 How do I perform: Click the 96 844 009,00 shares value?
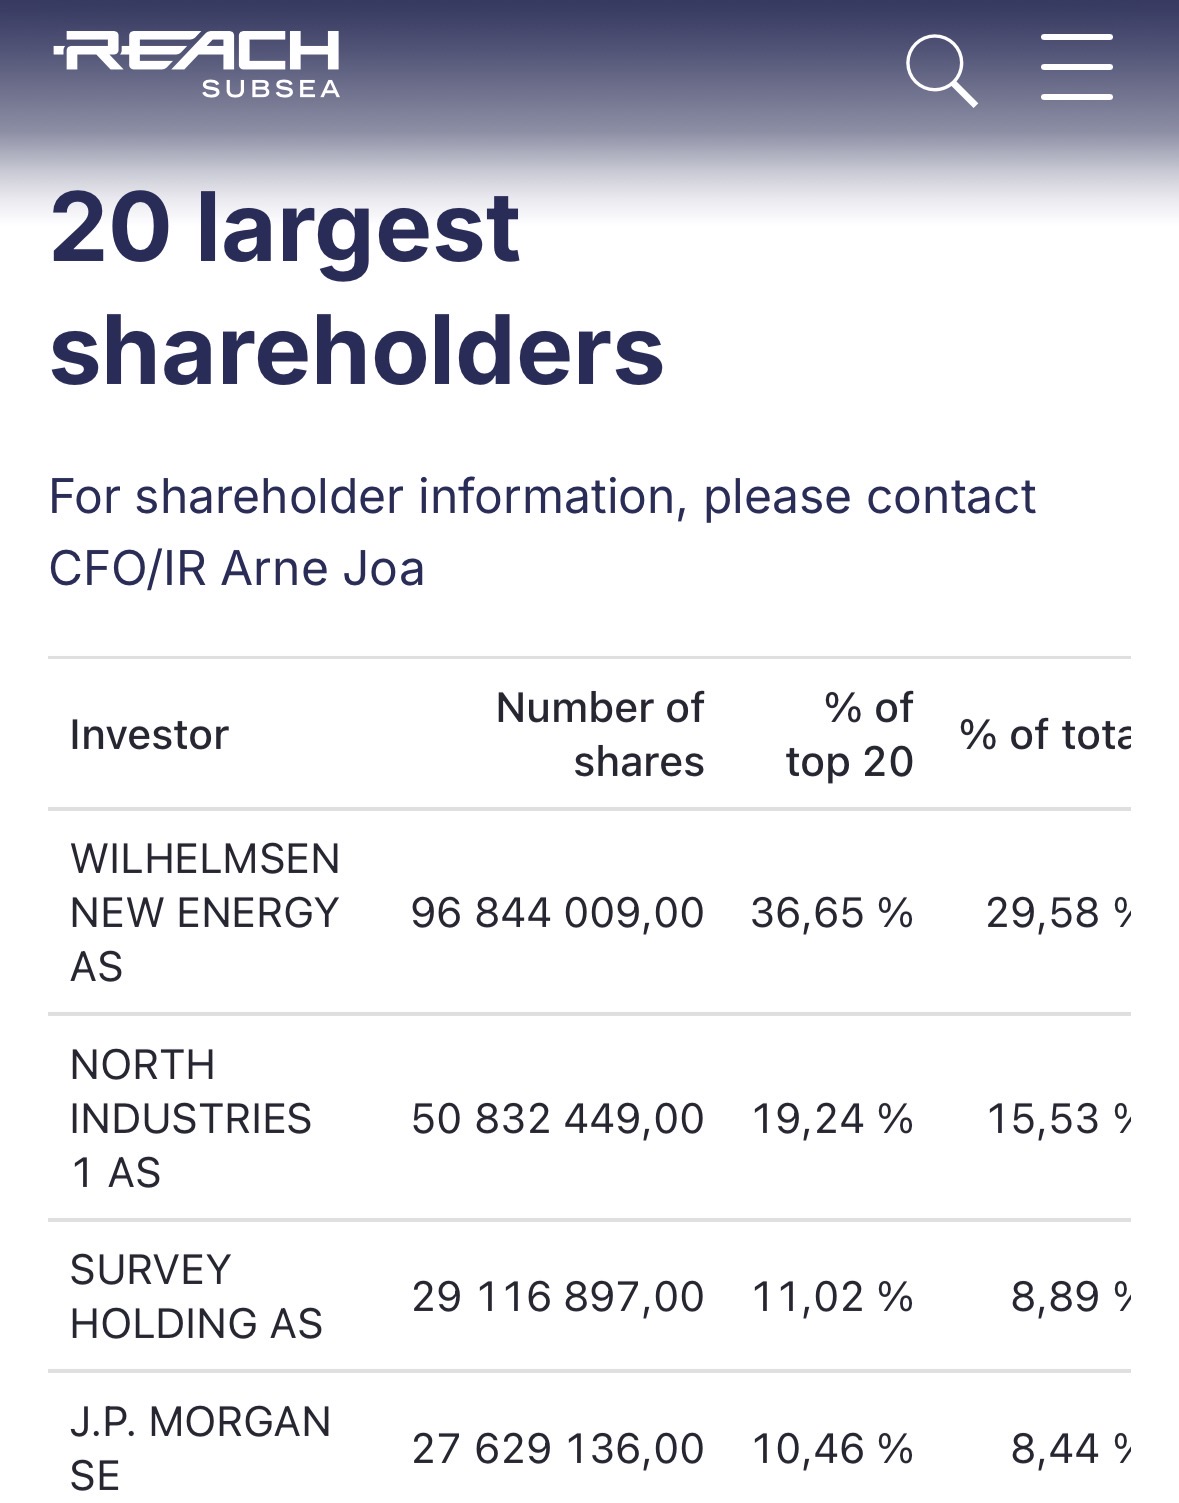[557, 913]
